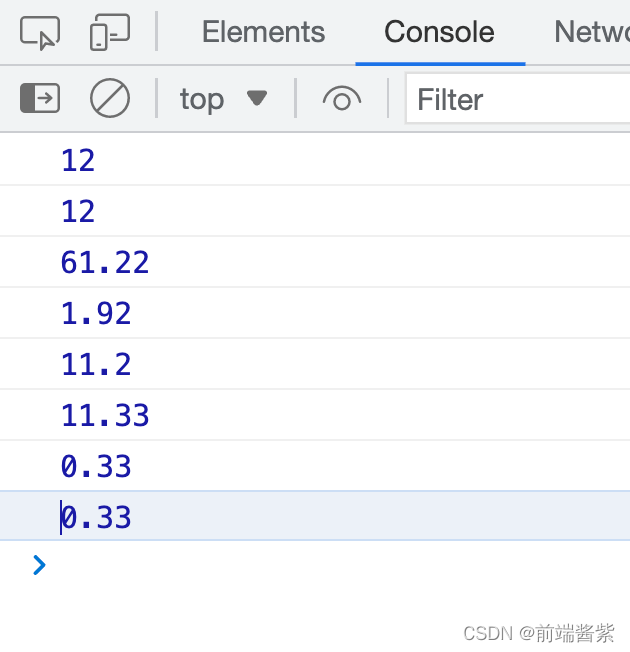Viewport: 630px width, 652px height.
Task: Focus the console Filter input
Action: coord(515,99)
